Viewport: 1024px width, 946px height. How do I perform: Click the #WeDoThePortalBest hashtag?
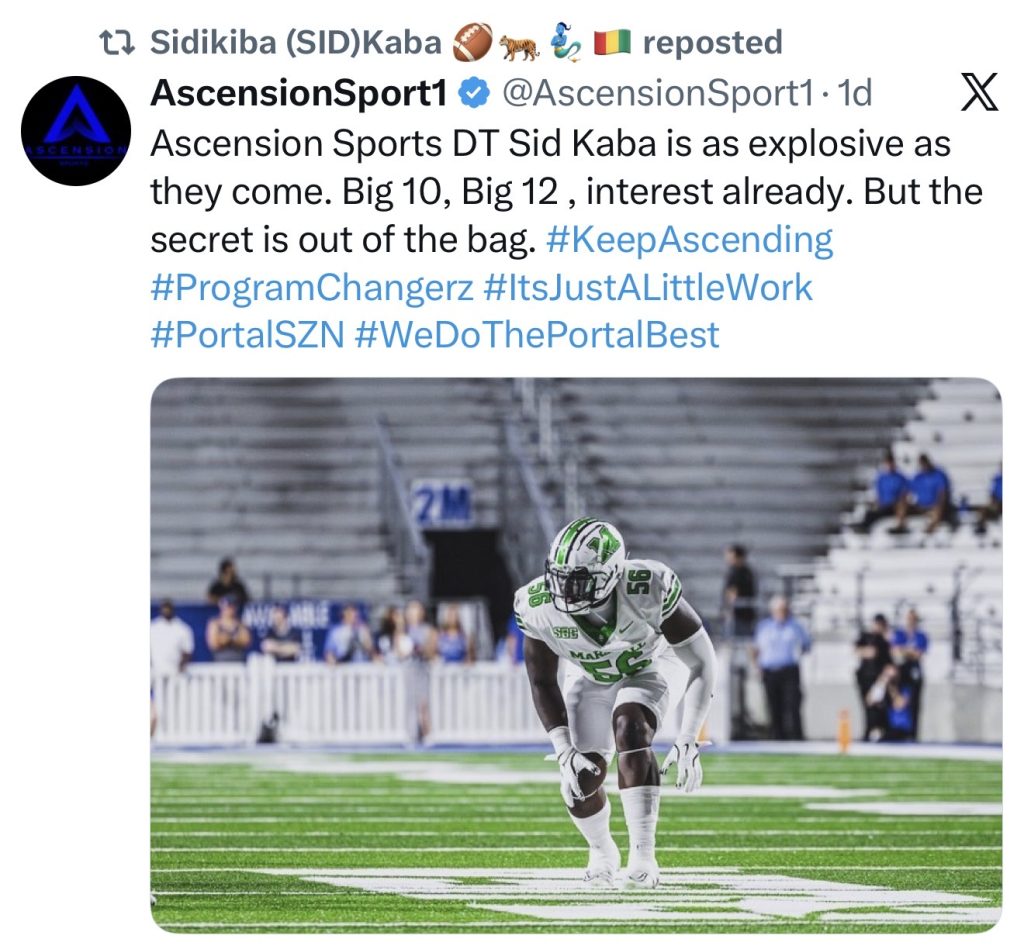[x=537, y=335]
